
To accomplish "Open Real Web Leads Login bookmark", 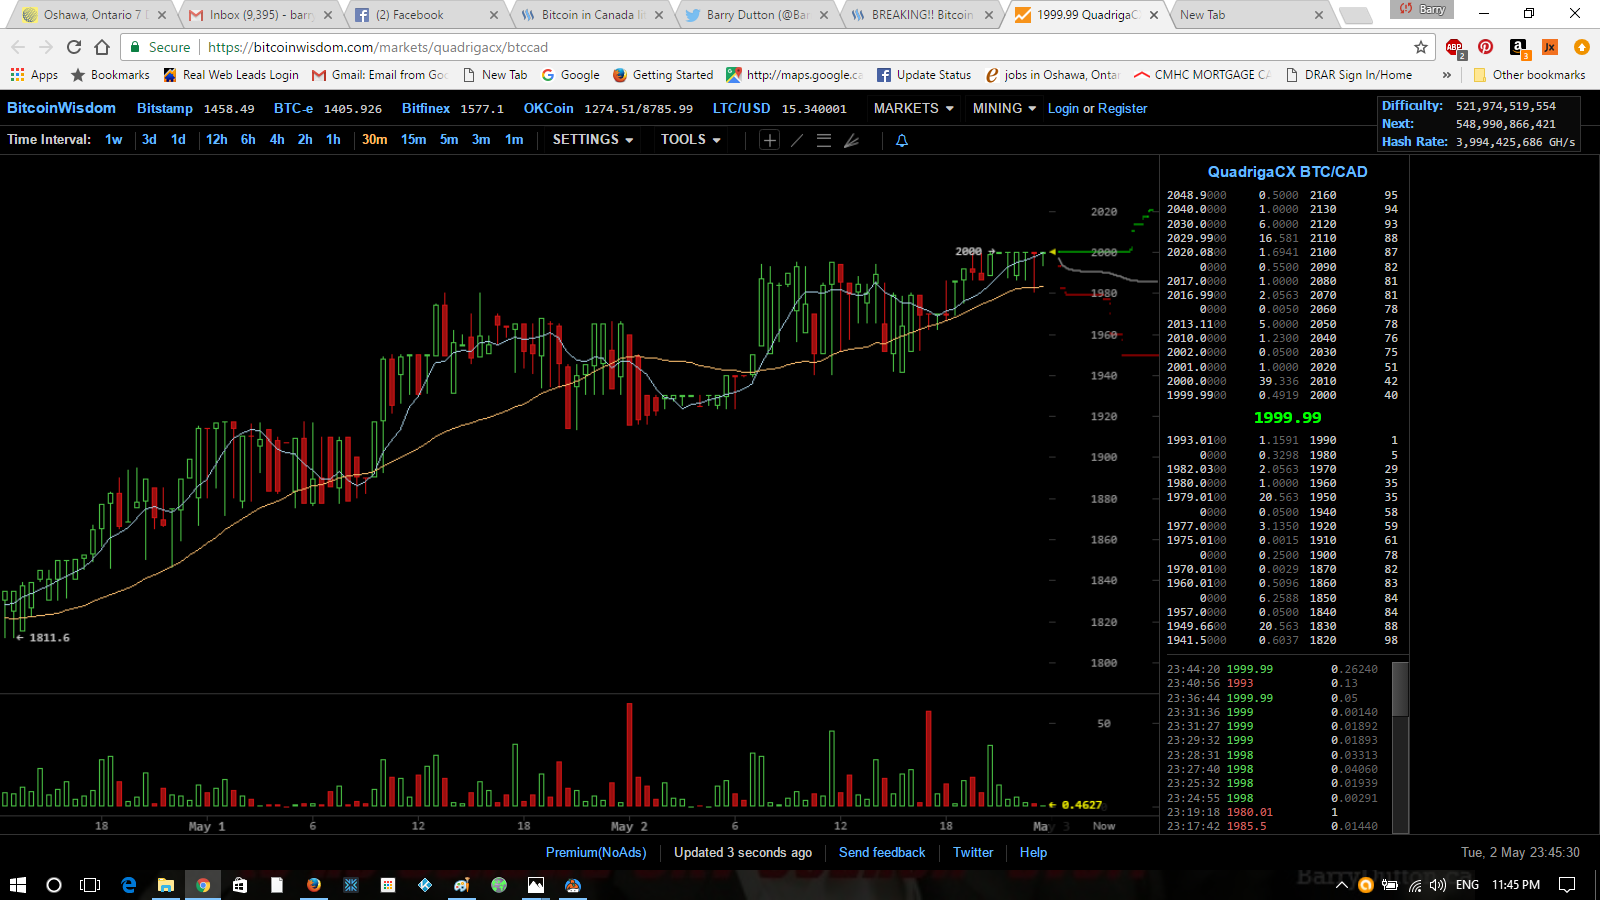I will [231, 75].
